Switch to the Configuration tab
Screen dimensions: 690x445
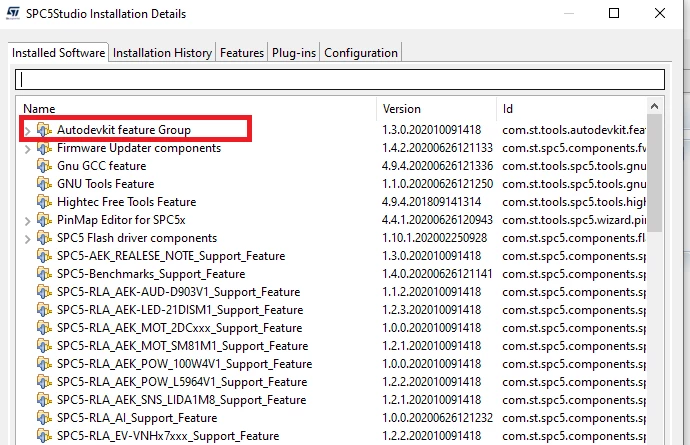361,53
